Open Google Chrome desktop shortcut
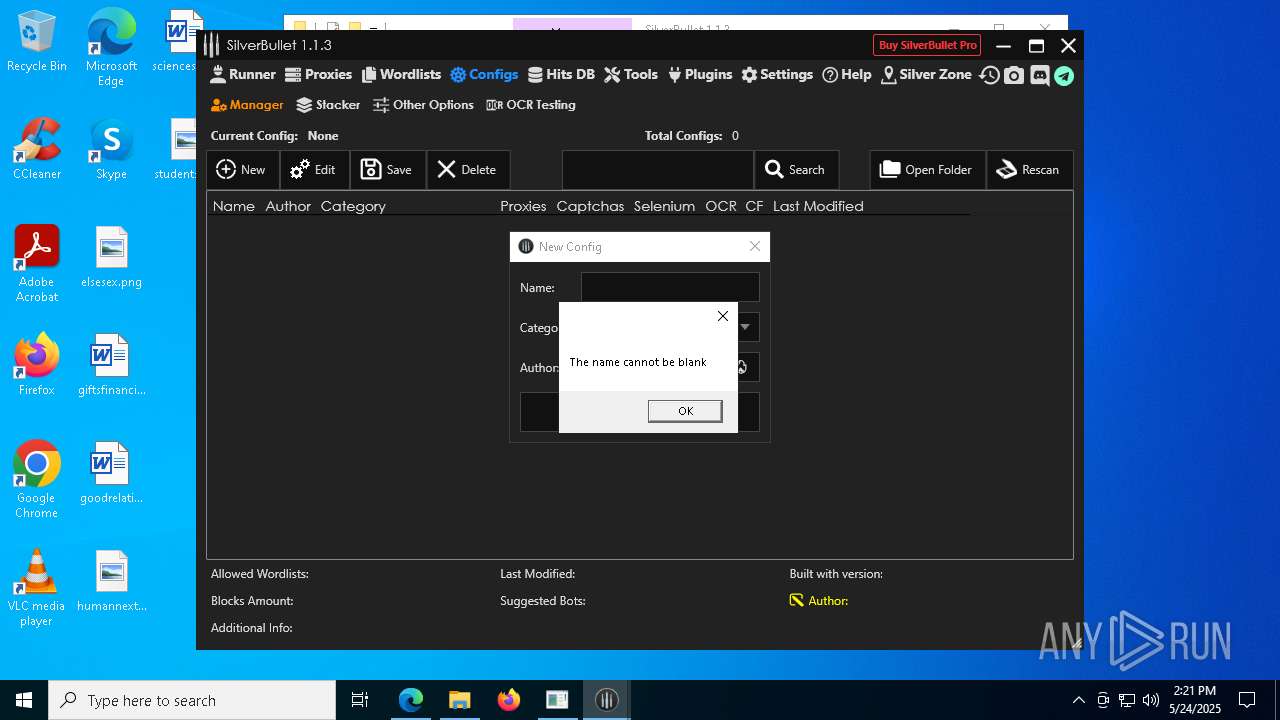This screenshot has width=1280, height=720. pyautogui.click(x=37, y=480)
